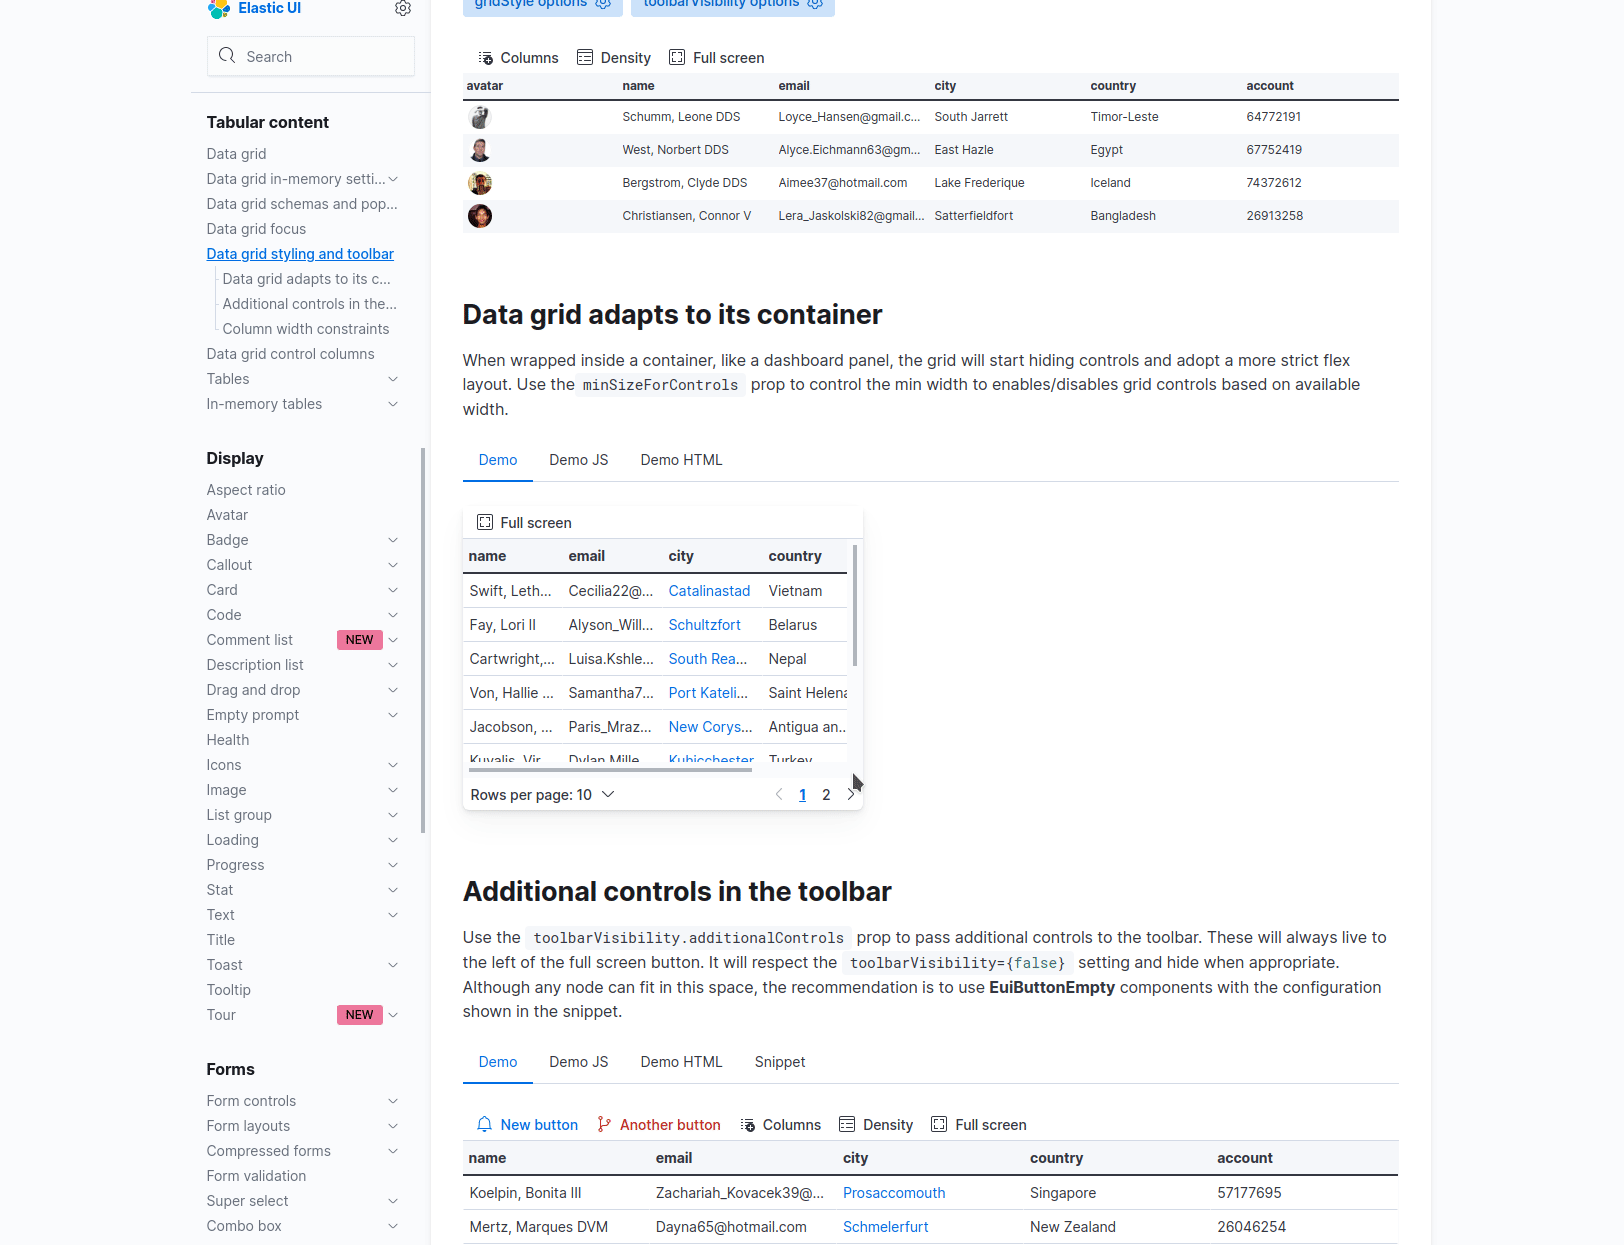
Task: Click the grid's vertical scrollbar
Action: coord(855,606)
